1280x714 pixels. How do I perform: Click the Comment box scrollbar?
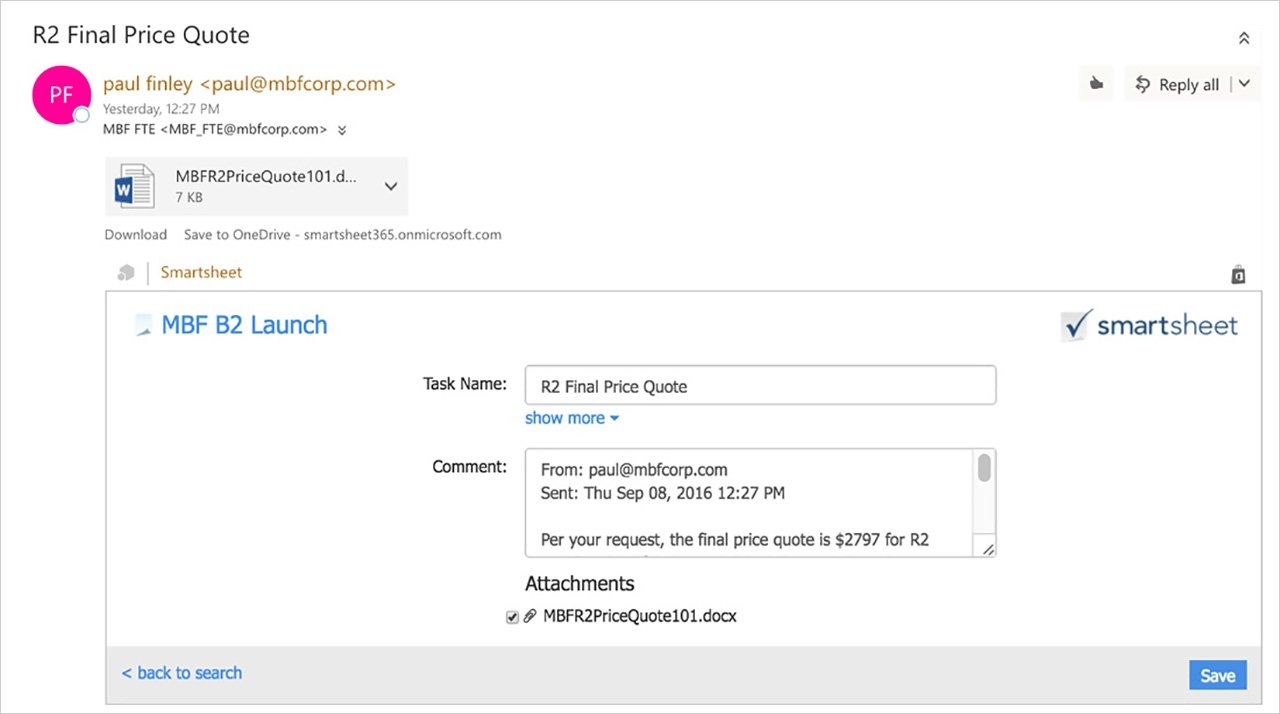tap(984, 468)
